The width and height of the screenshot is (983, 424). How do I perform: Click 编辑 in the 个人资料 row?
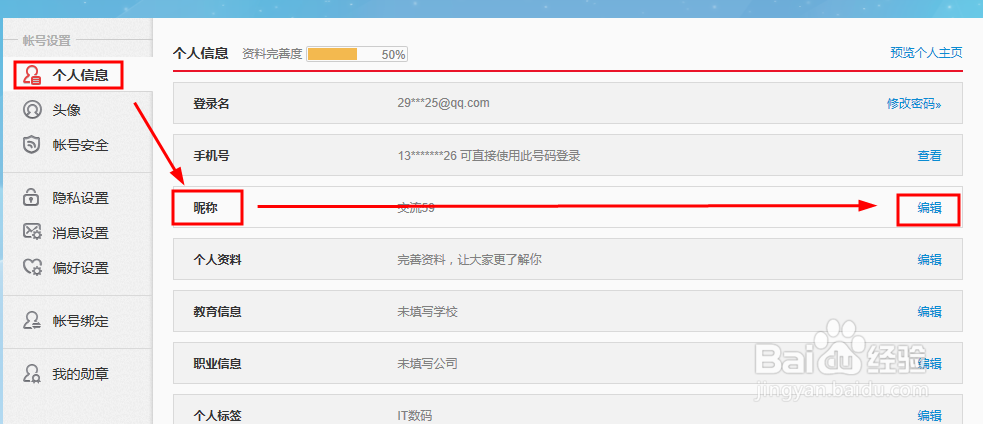click(x=930, y=259)
